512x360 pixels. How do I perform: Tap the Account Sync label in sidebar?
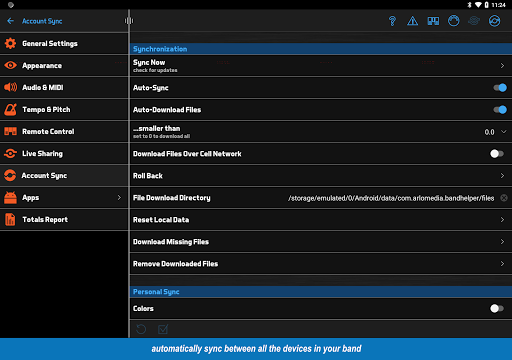pyautogui.click(x=44, y=176)
